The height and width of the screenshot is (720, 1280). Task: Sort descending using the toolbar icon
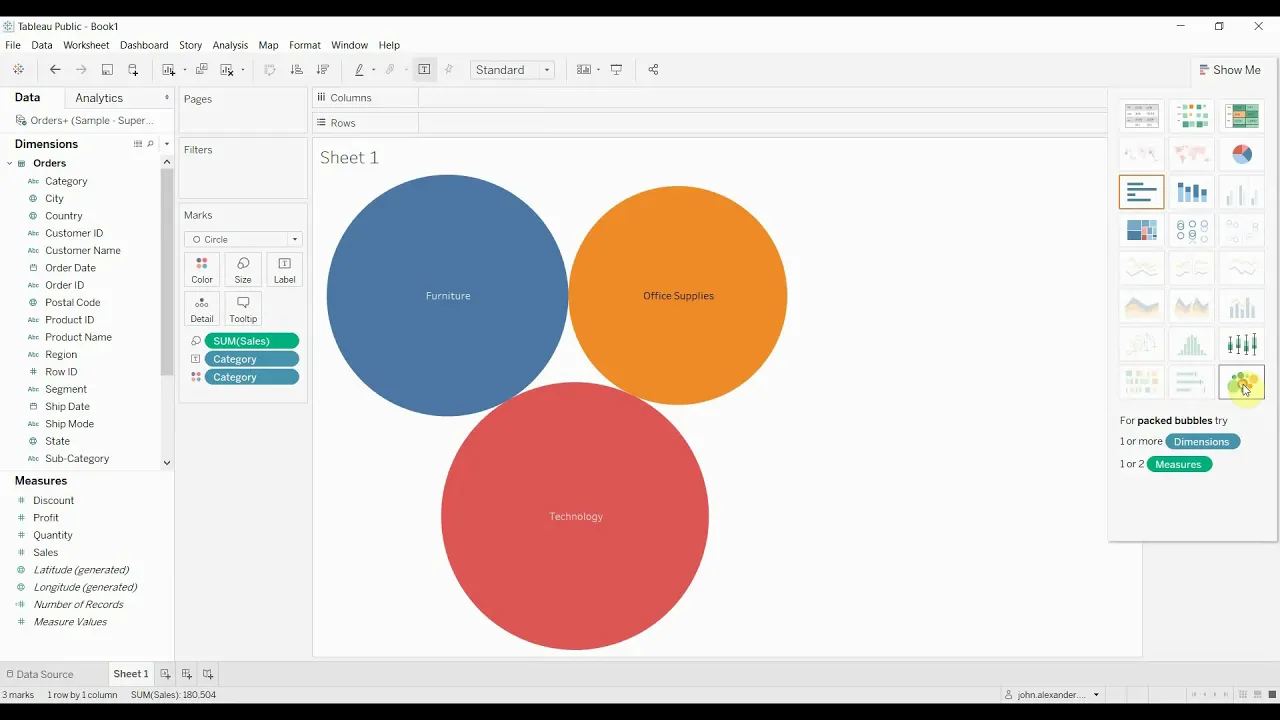tap(322, 70)
